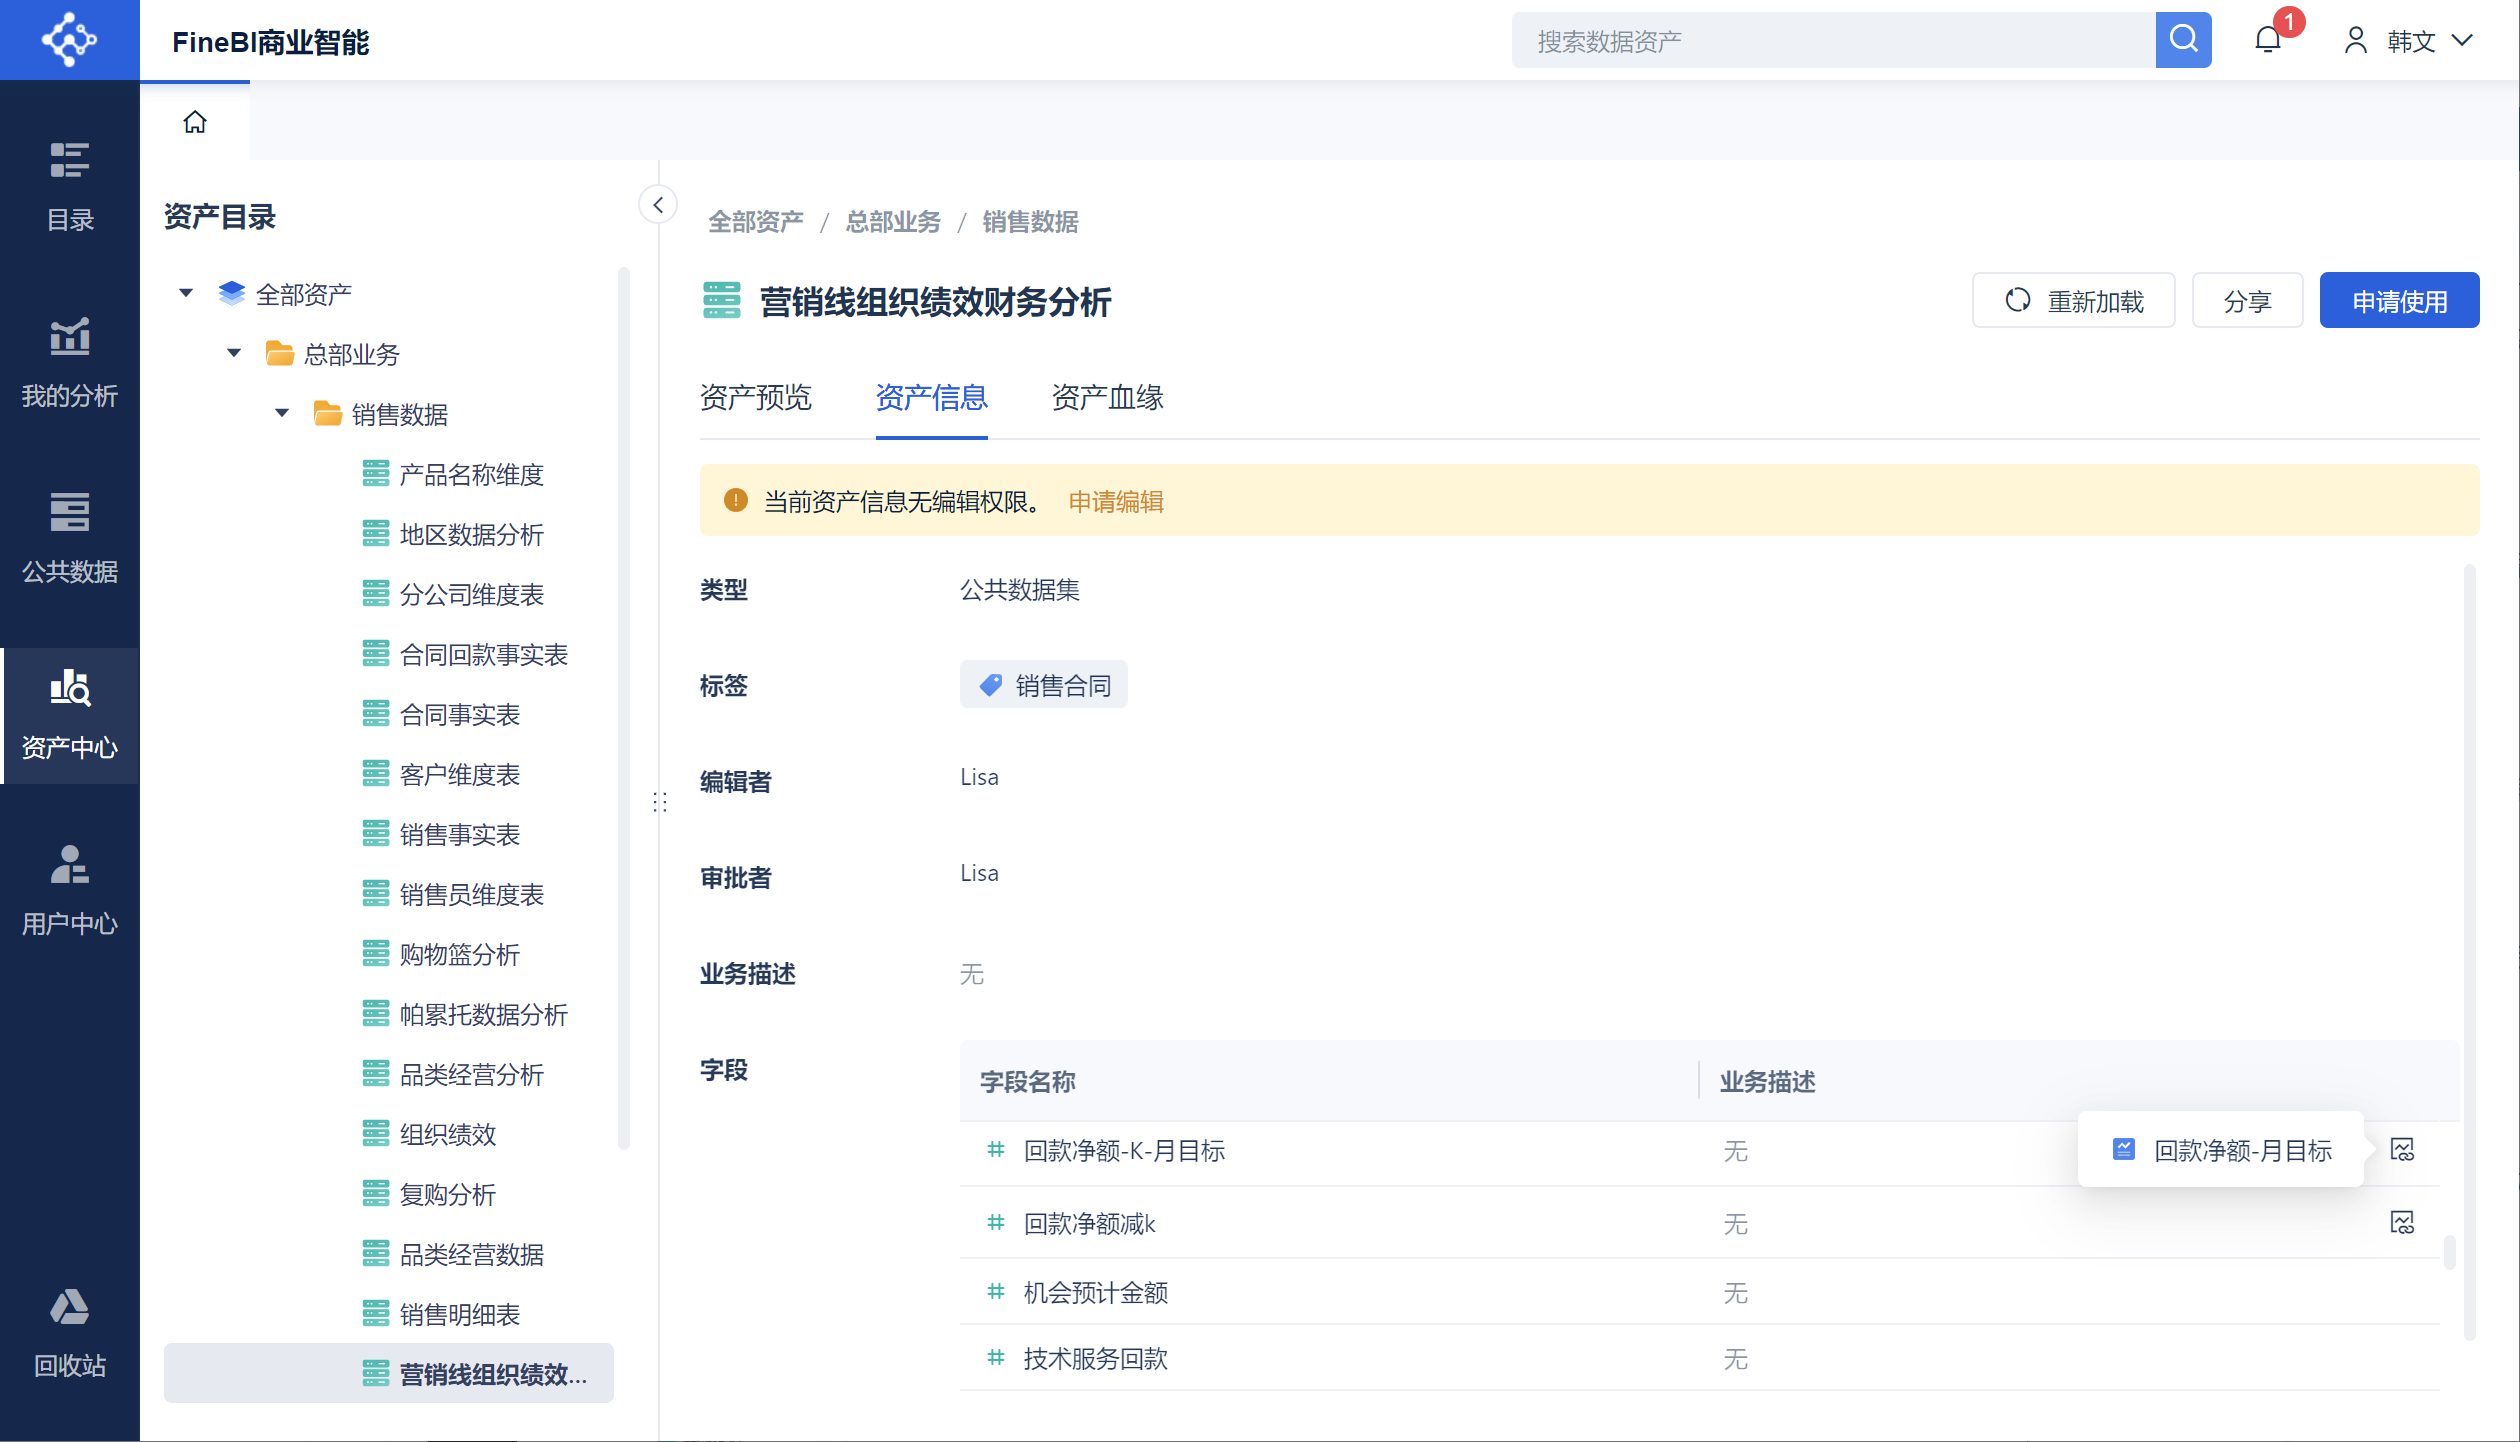The height and width of the screenshot is (1442, 2520).
Task: Collapse the 销售数据 folder
Action: 282,413
